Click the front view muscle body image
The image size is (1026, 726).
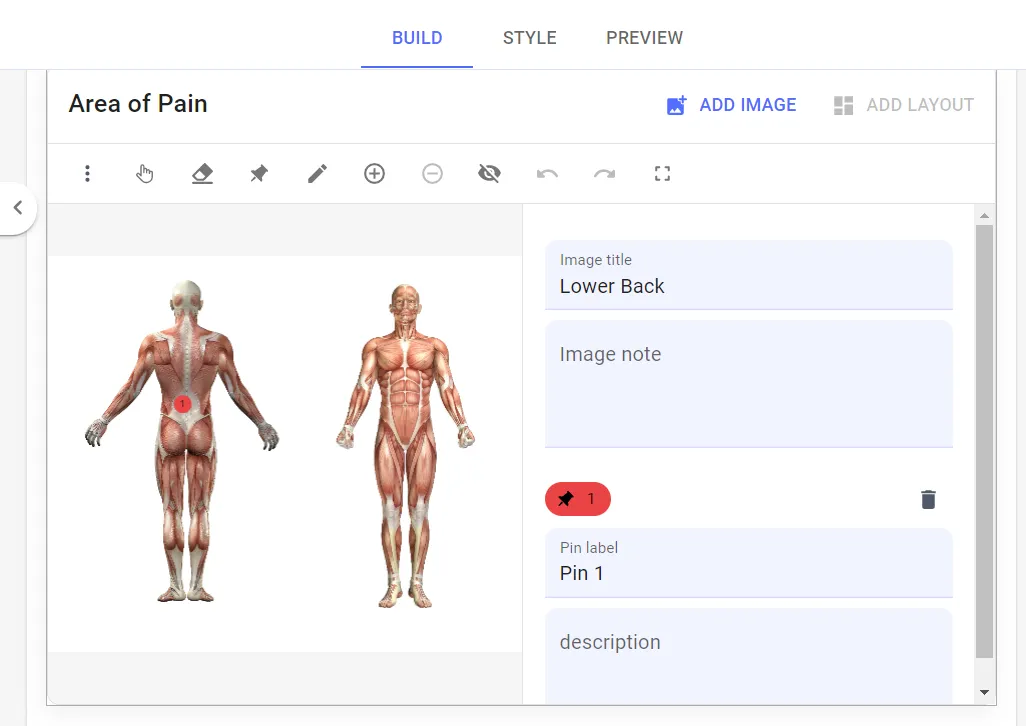click(x=406, y=446)
